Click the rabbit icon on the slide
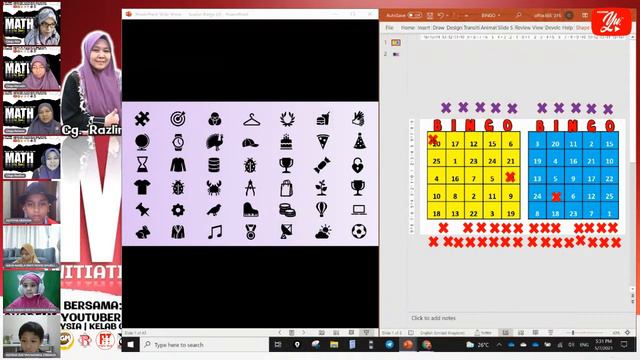 [142, 232]
